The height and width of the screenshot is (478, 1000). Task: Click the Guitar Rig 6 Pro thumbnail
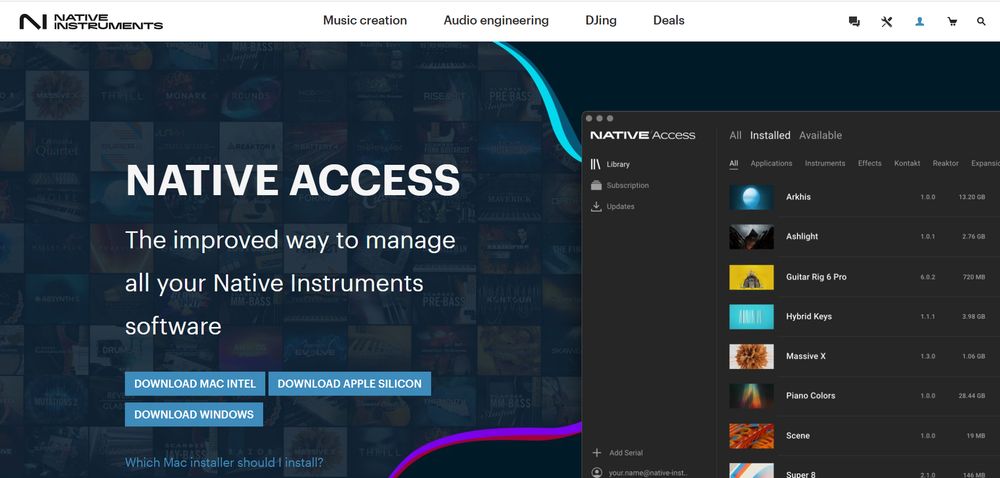[751, 277]
